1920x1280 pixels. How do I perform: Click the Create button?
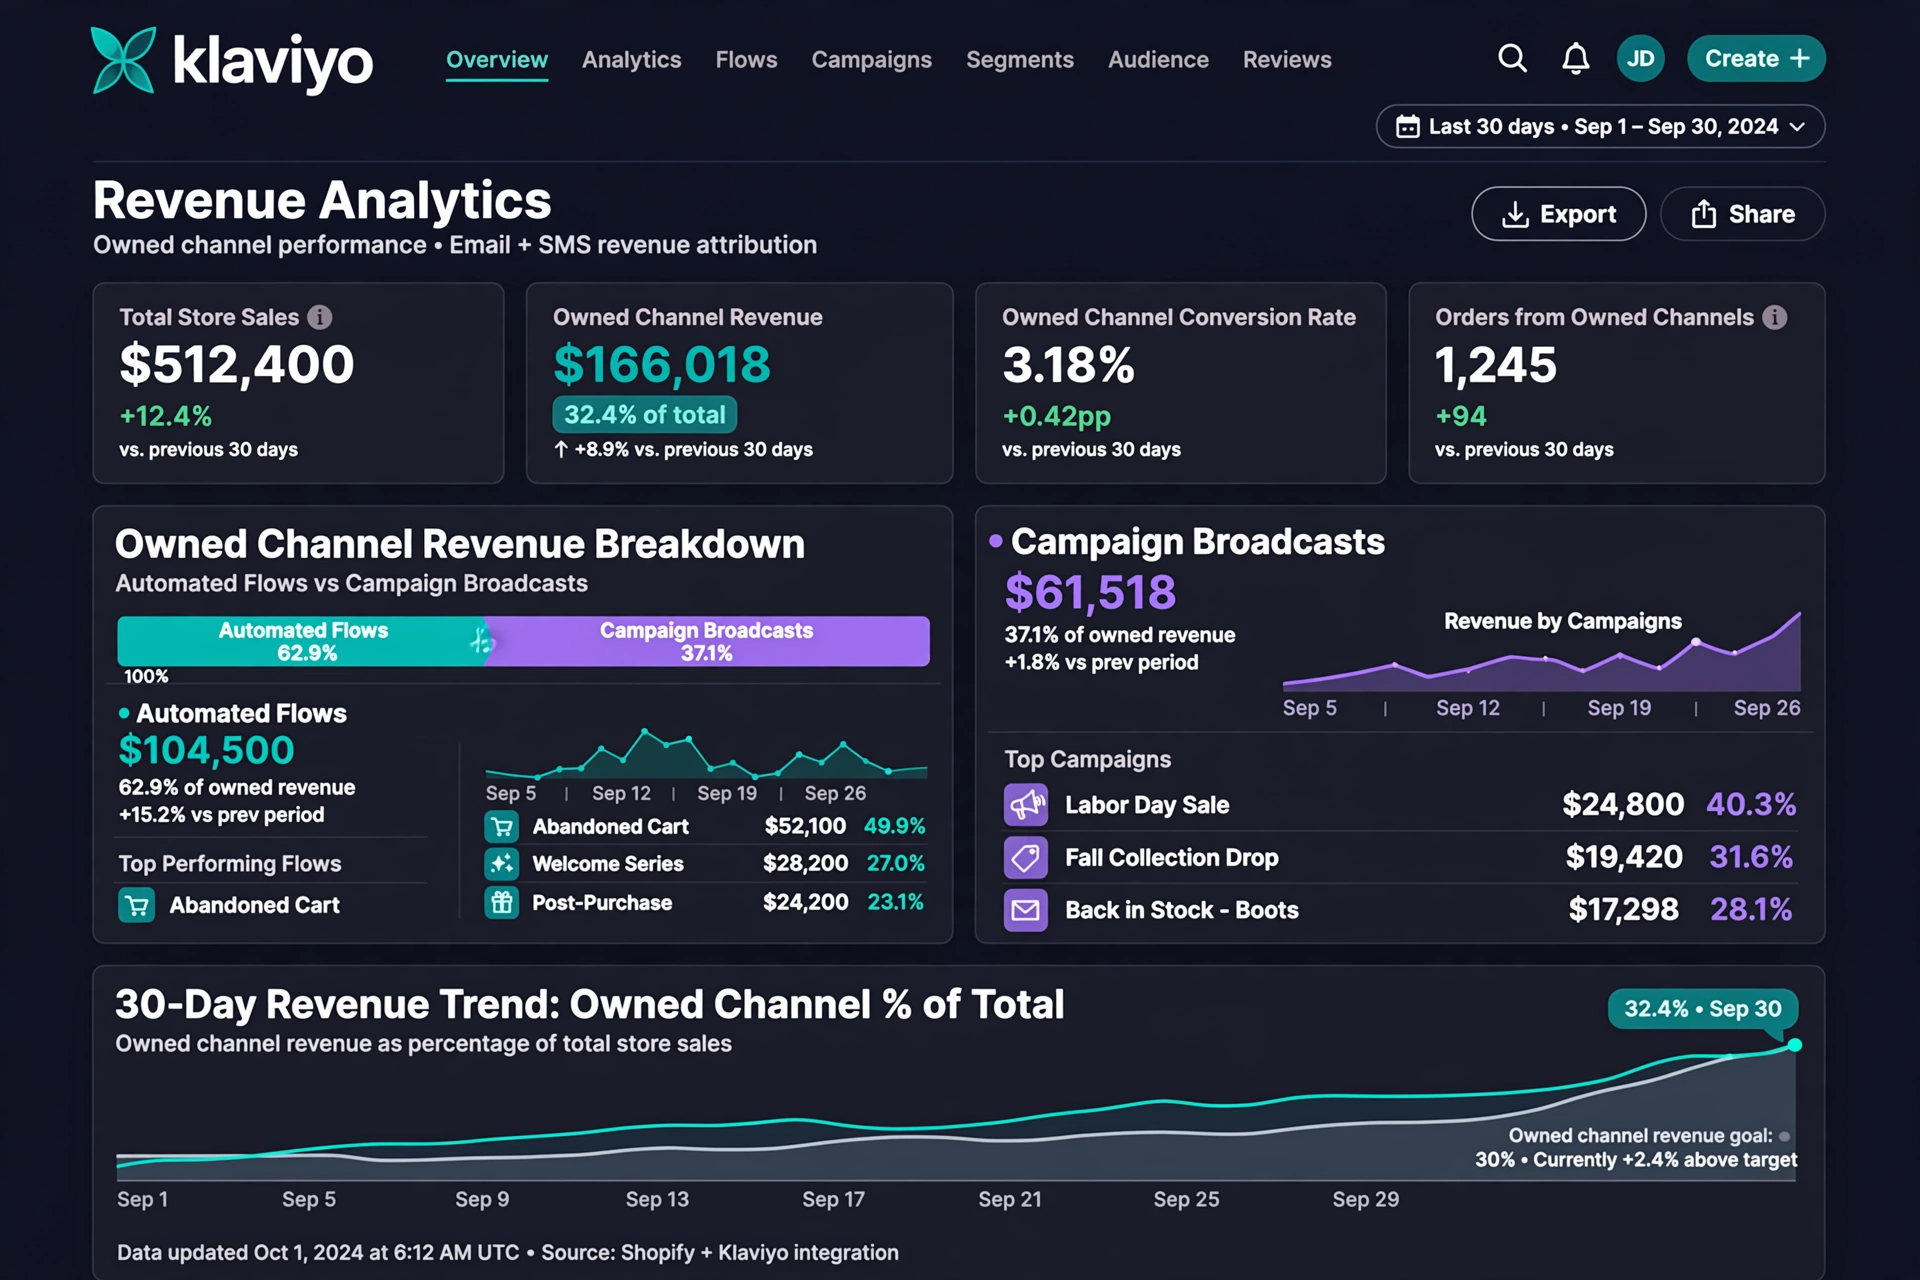point(1756,59)
